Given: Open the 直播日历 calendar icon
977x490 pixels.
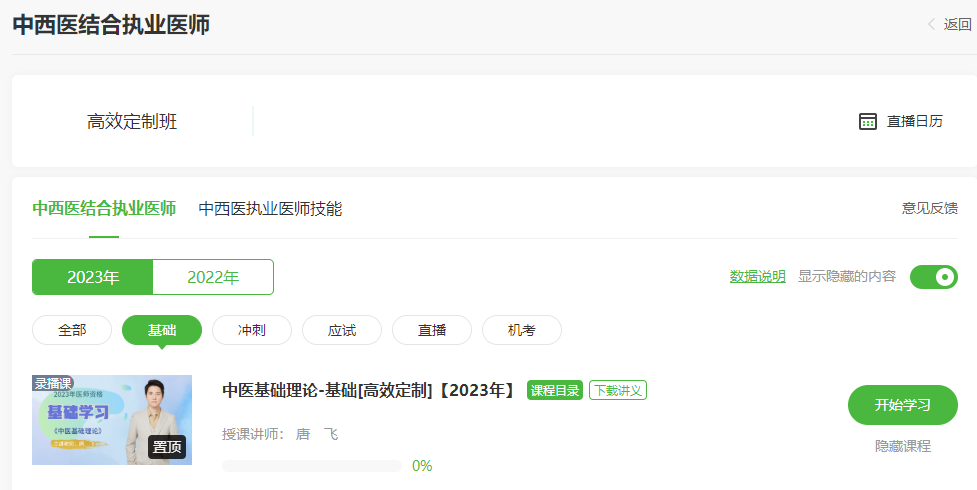Looking at the screenshot, I should [x=867, y=121].
